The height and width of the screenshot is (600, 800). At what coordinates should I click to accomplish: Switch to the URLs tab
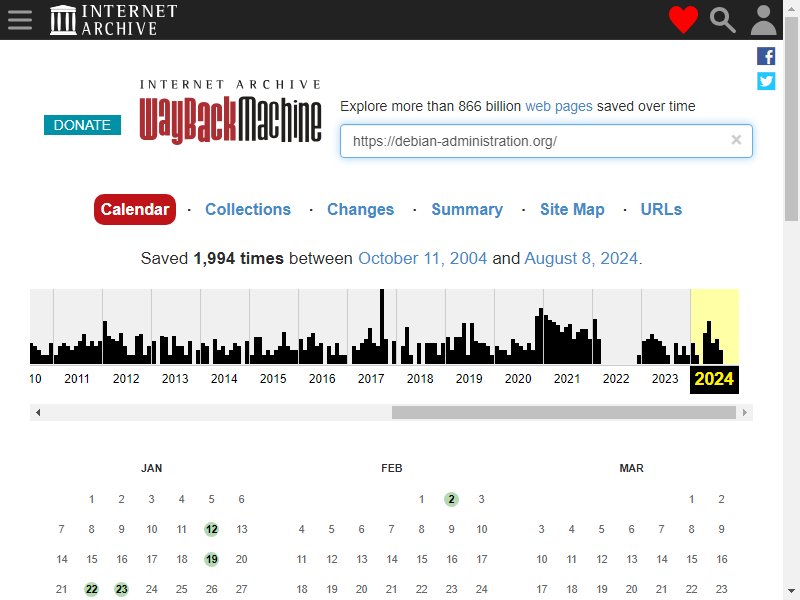coord(661,209)
